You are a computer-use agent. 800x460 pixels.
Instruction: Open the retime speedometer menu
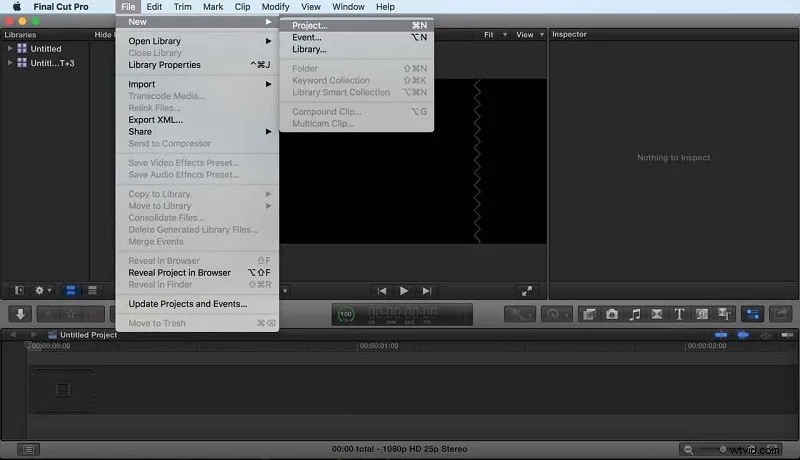[557, 314]
